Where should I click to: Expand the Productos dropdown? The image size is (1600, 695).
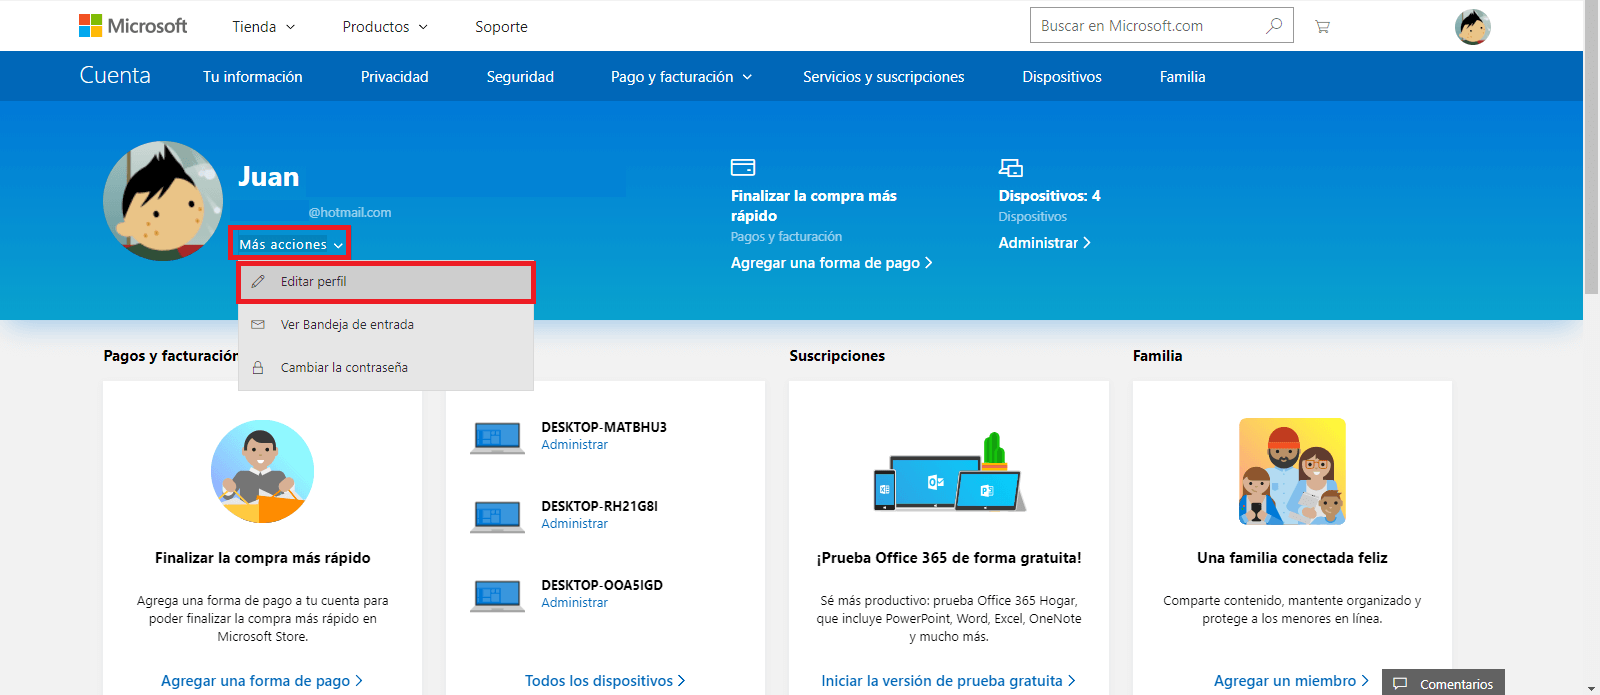click(385, 27)
